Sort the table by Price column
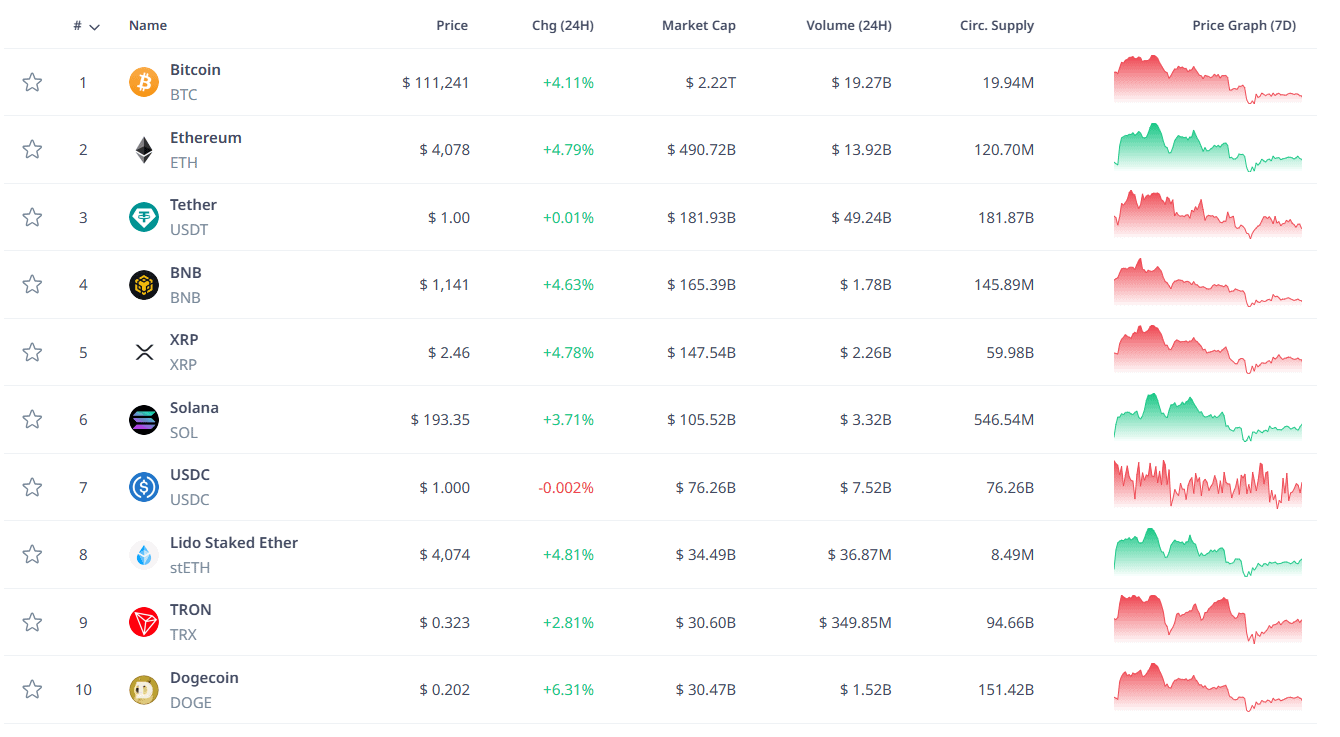The height and width of the screenshot is (737, 1340). 452,26
